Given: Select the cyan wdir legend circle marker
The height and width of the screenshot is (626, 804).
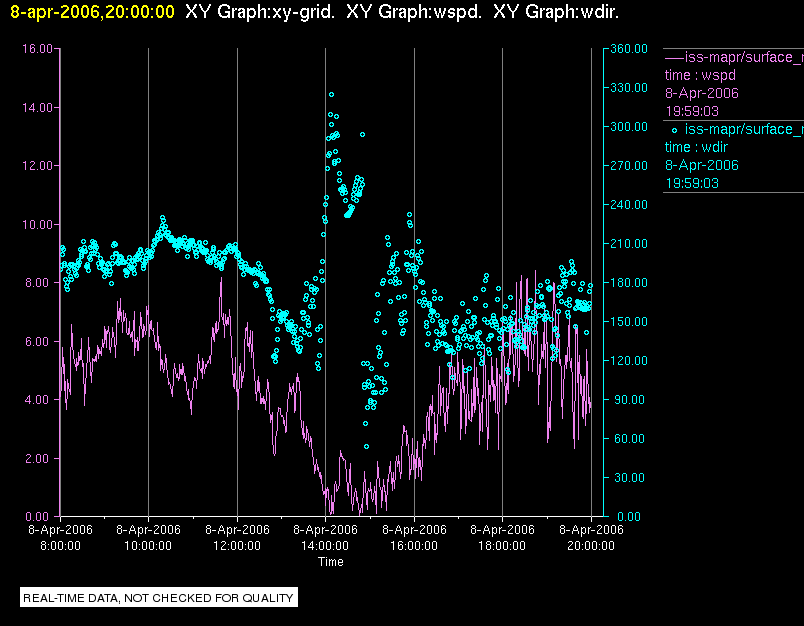Looking at the screenshot, I should pyautogui.click(x=674, y=130).
